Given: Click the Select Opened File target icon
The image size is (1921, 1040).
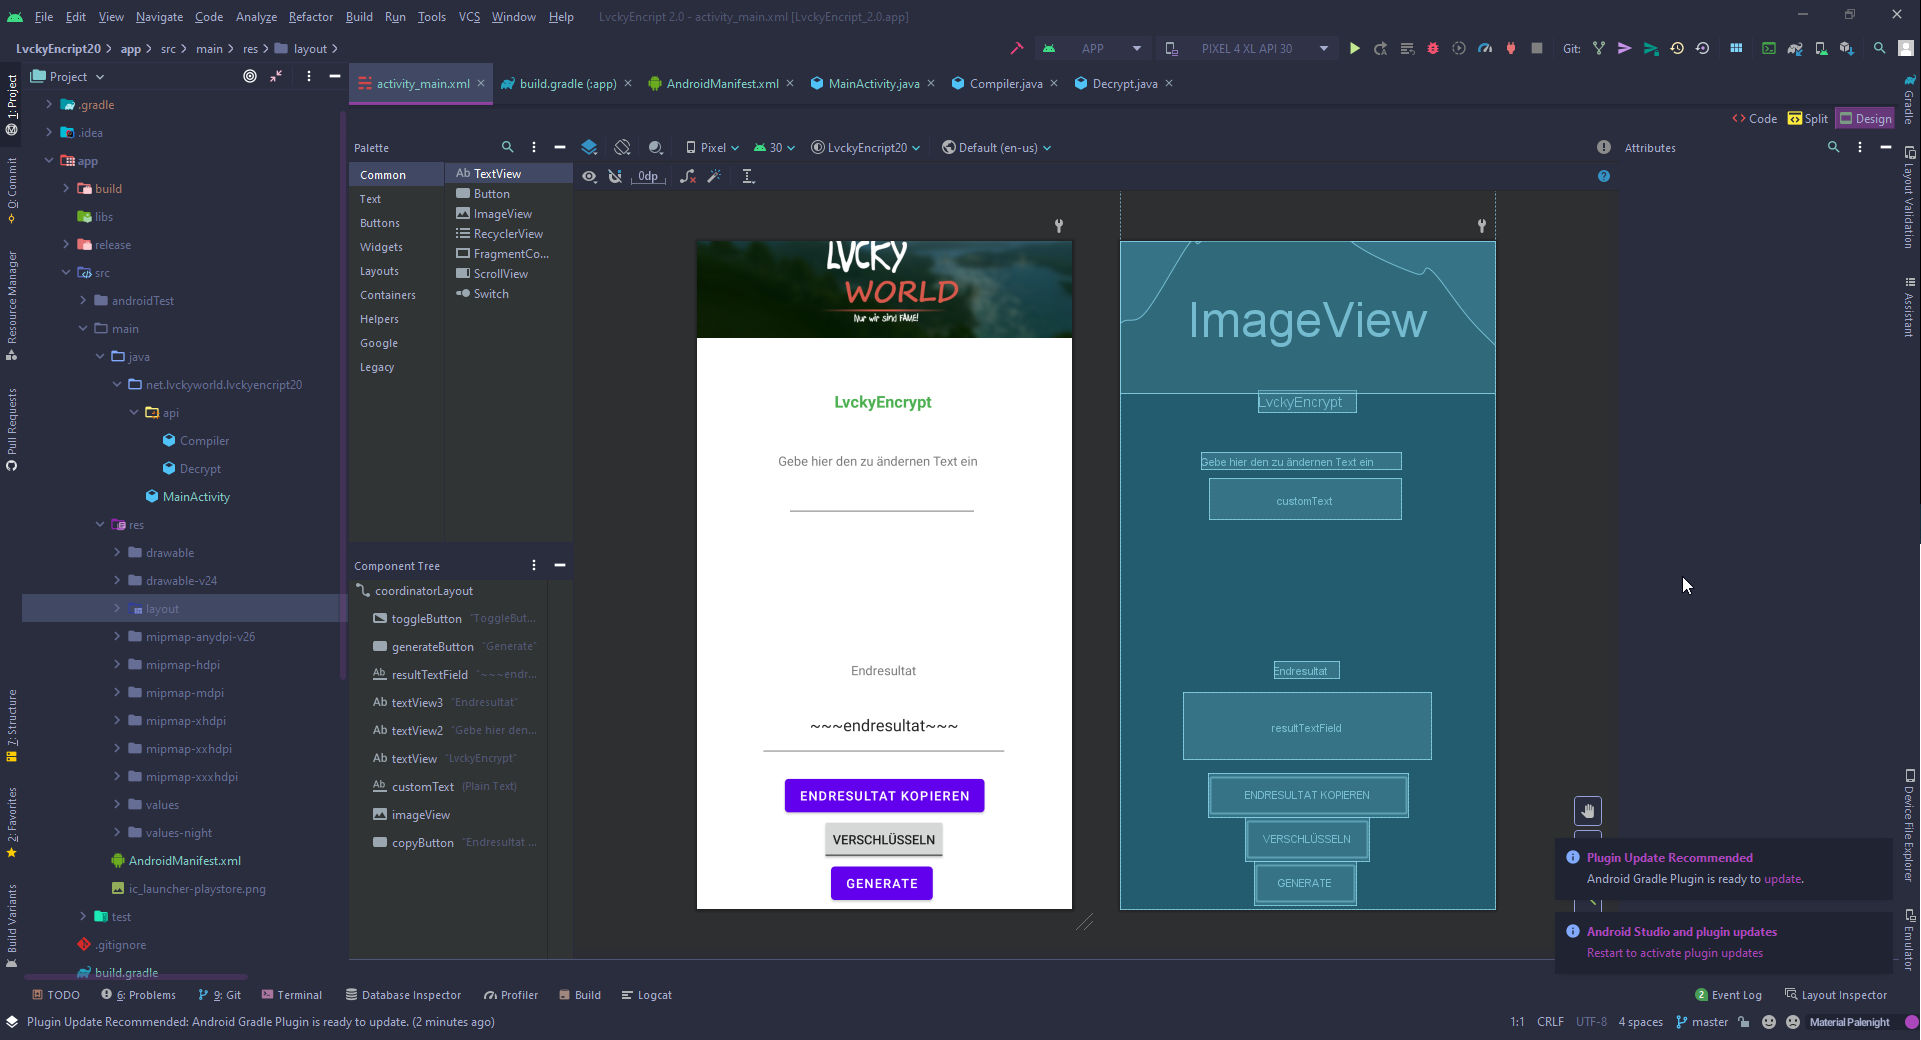Looking at the screenshot, I should point(250,76).
